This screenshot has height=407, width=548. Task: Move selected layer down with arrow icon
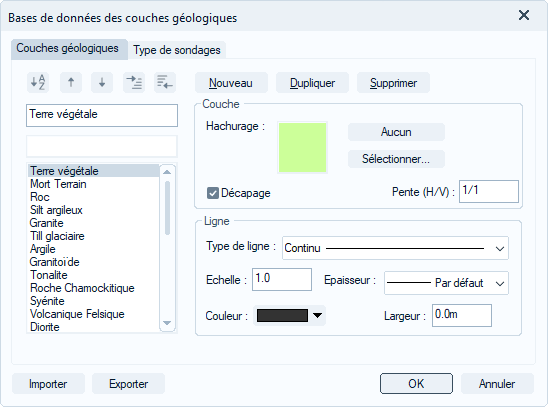pyautogui.click(x=102, y=83)
